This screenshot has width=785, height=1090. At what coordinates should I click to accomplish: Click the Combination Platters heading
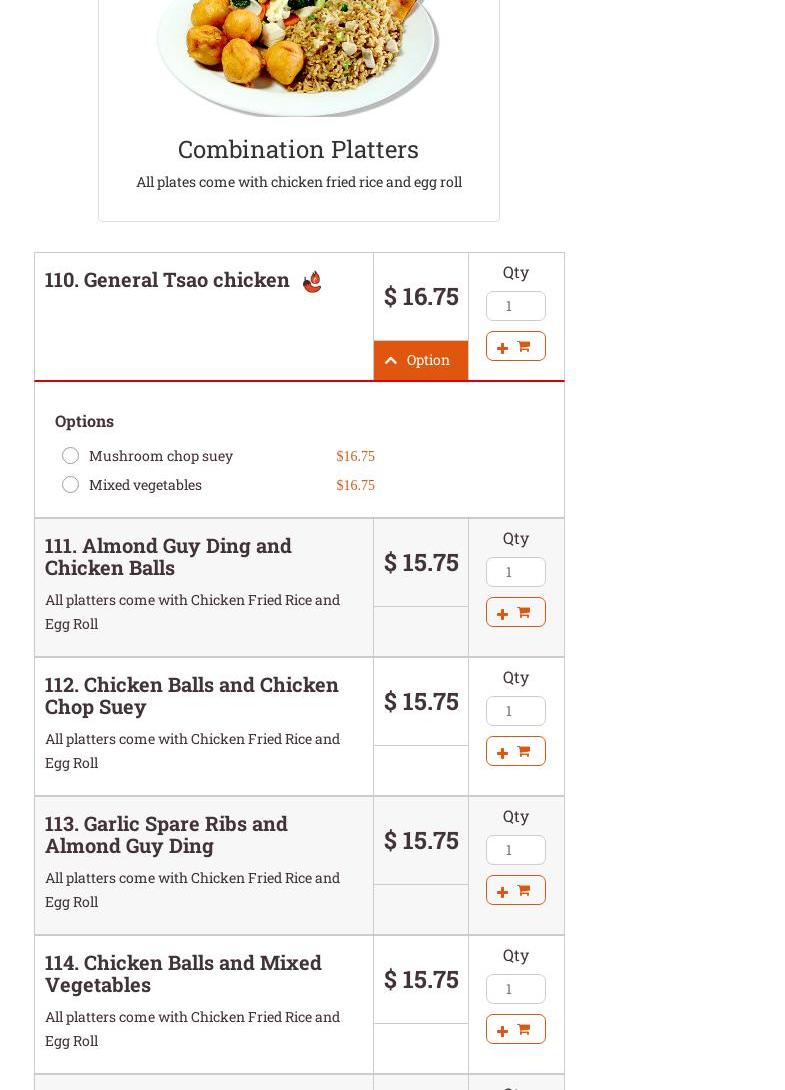[298, 149]
